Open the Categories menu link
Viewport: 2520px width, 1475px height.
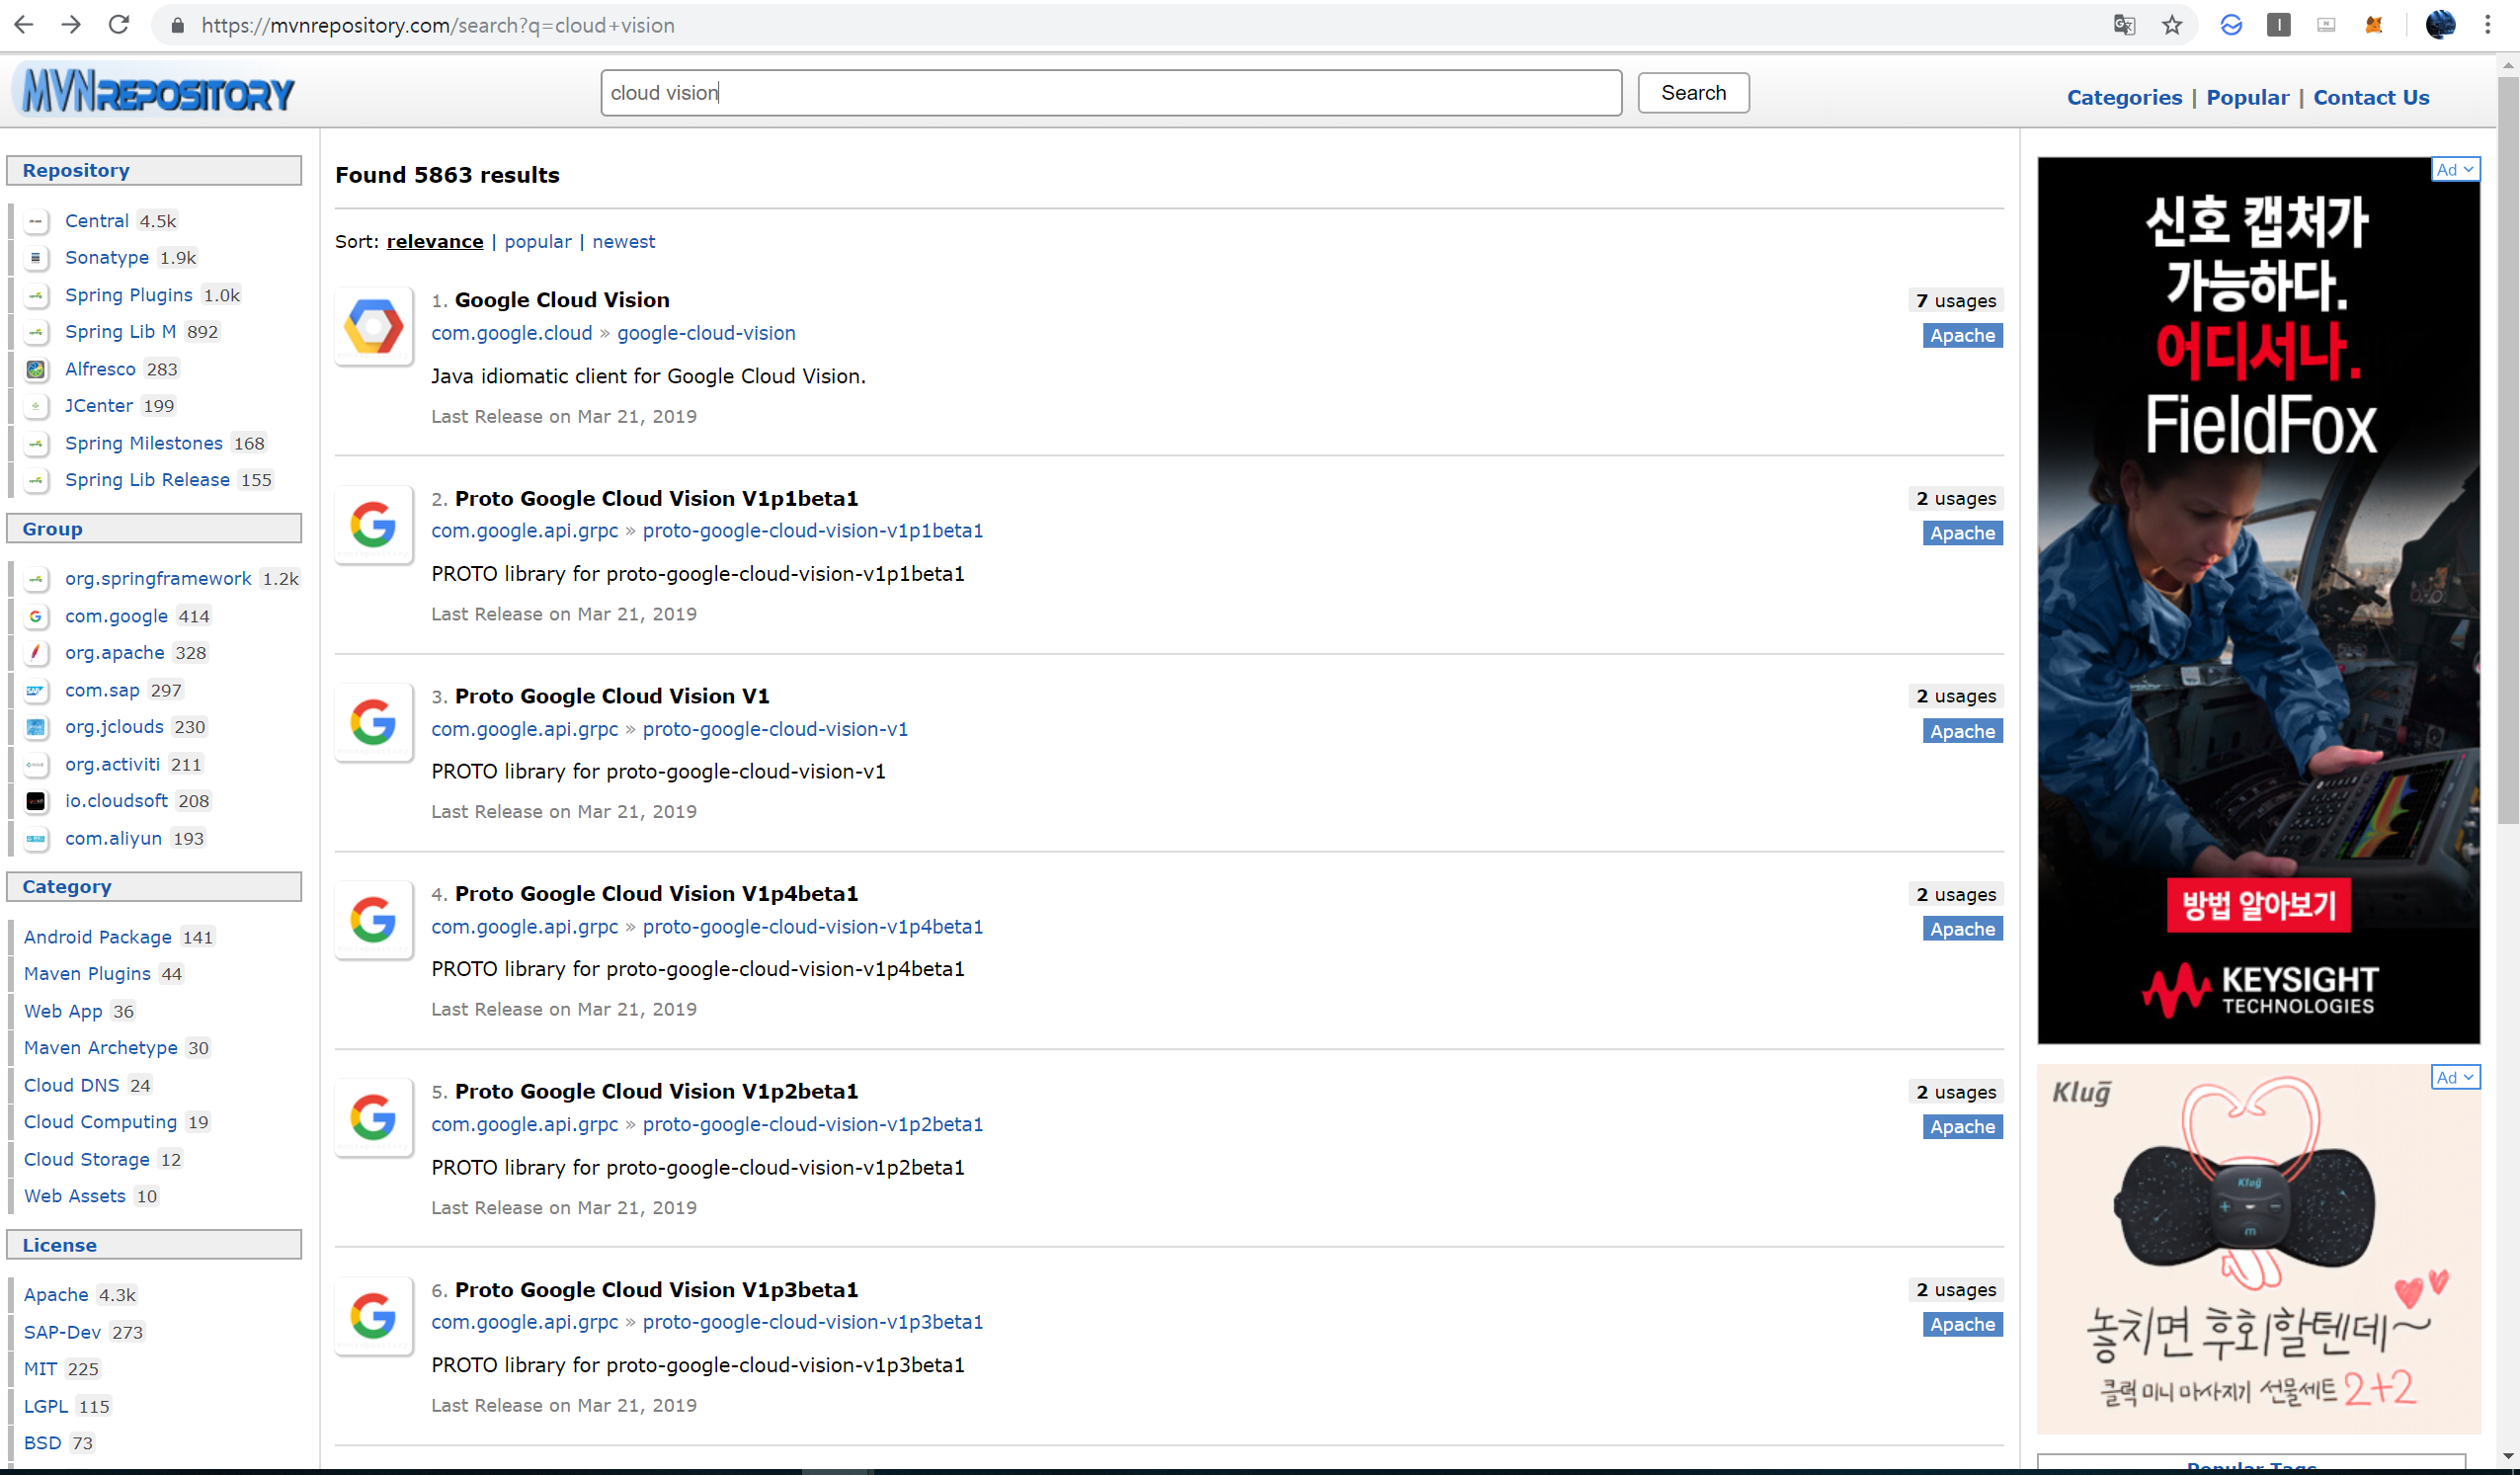[x=2124, y=97]
